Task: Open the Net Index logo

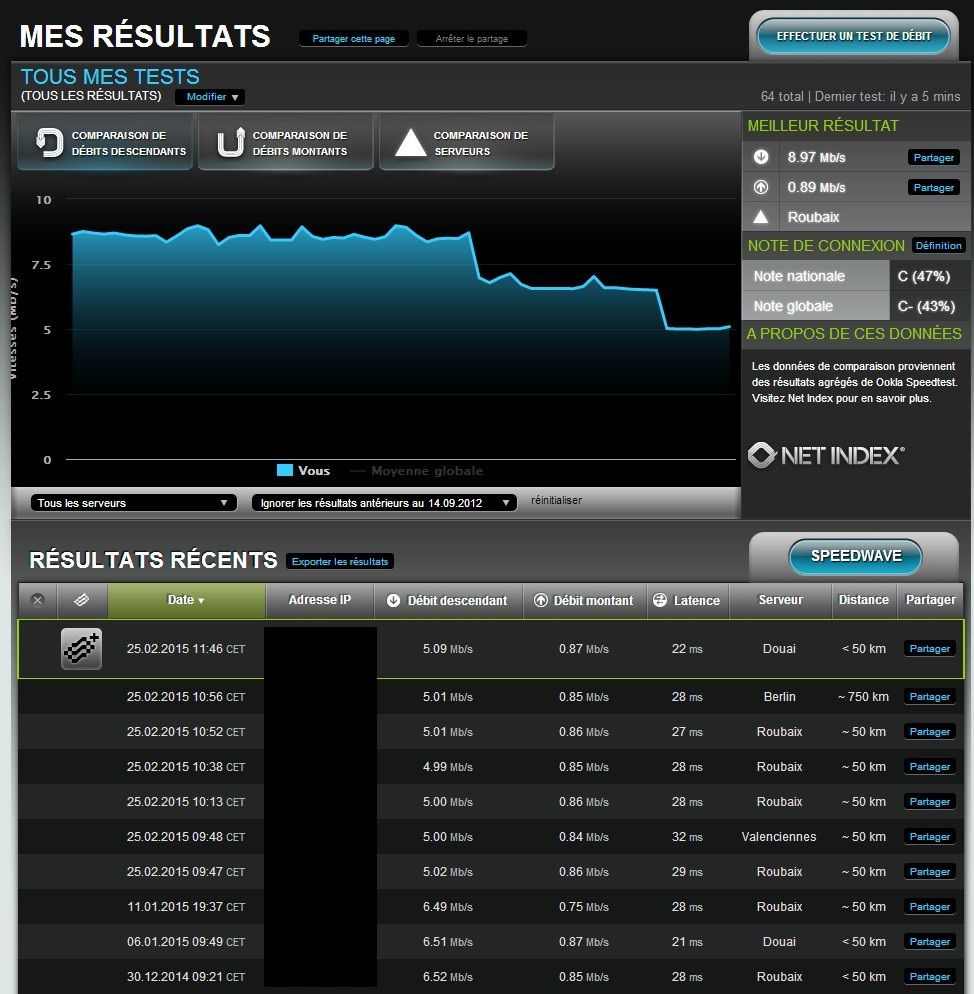Action: (826, 455)
